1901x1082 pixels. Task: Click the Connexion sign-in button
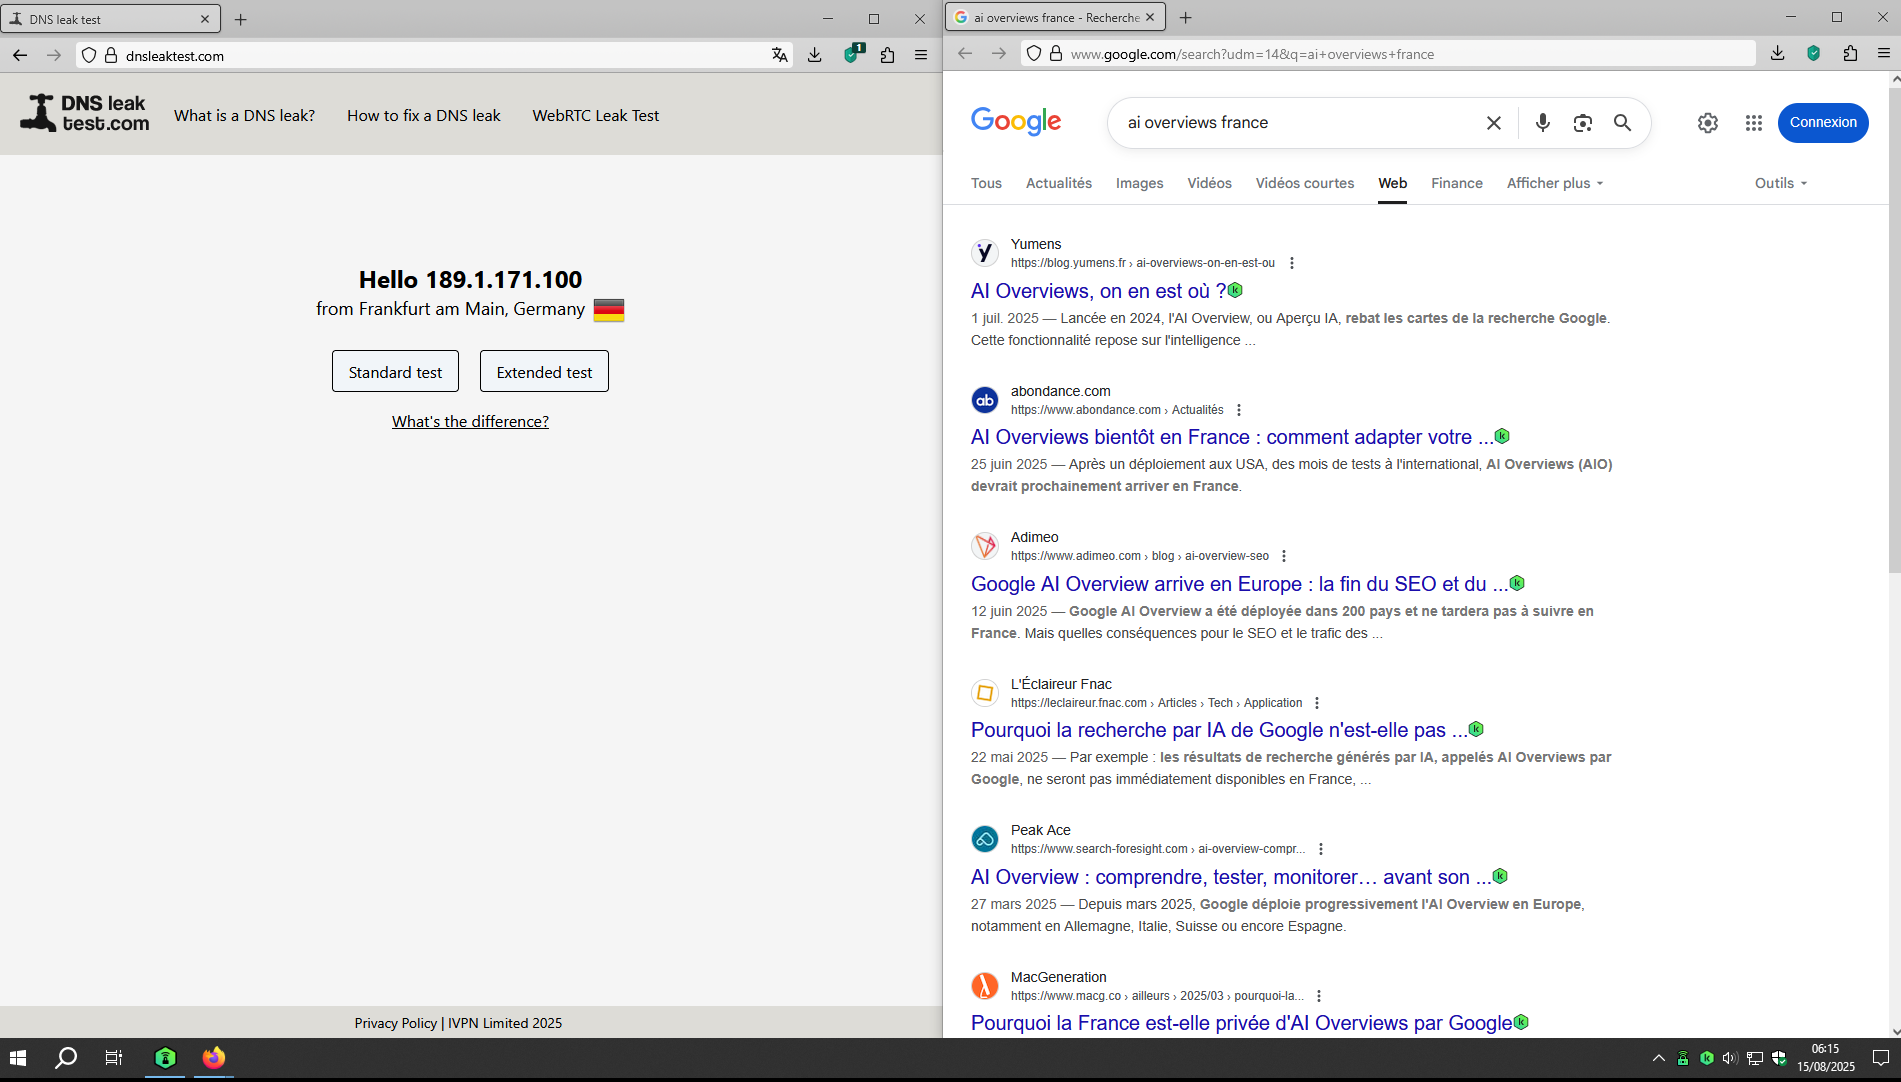1822,122
